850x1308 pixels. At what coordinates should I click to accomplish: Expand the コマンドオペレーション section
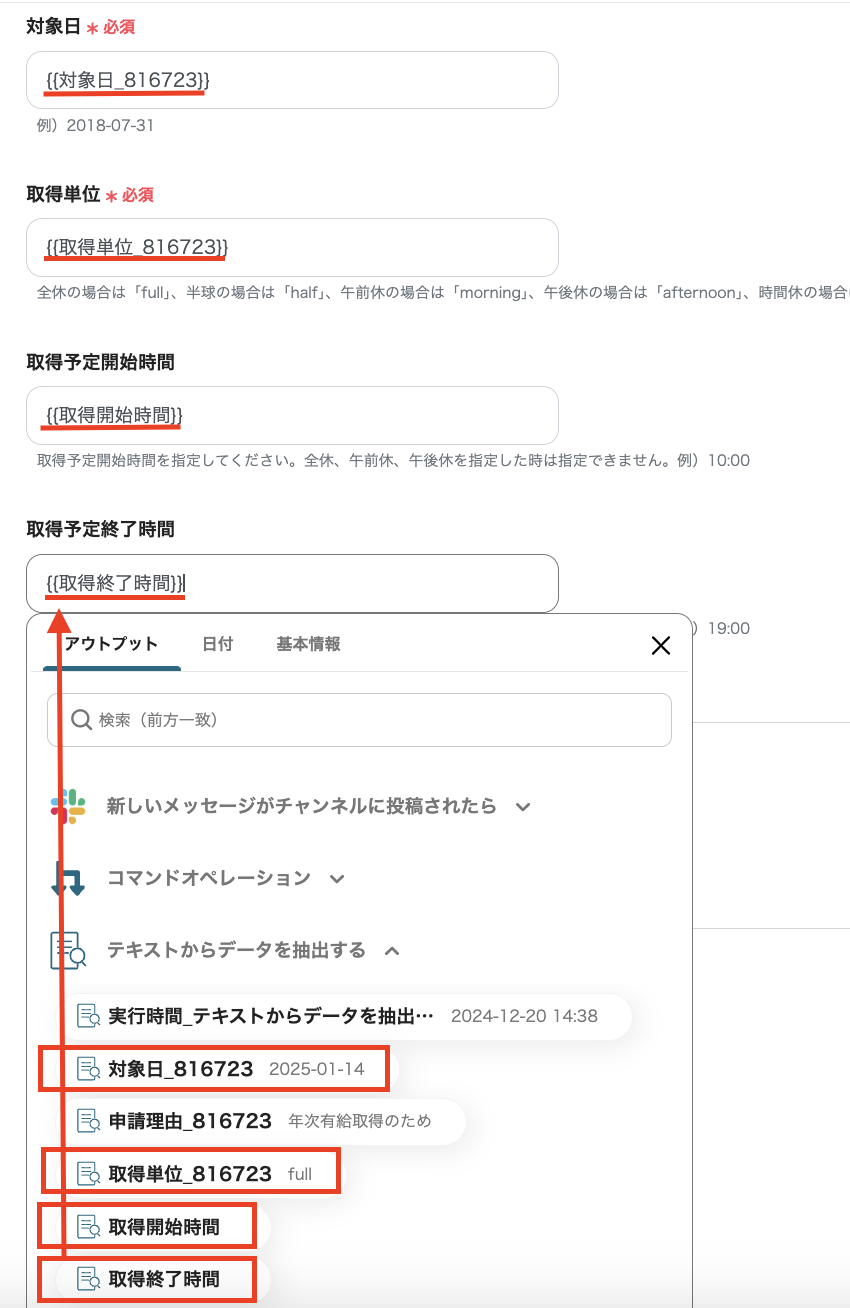[337, 878]
